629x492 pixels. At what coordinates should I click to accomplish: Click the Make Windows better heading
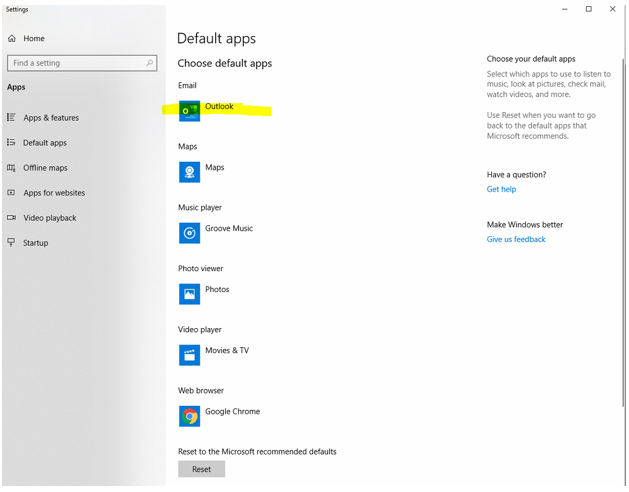525,225
